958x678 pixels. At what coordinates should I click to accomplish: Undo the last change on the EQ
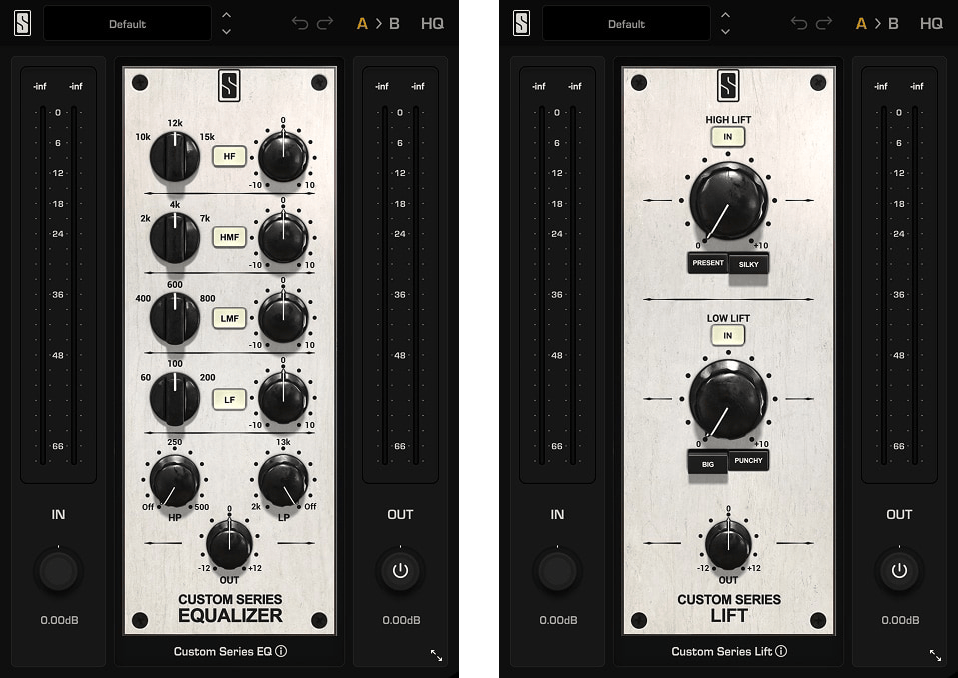302,22
